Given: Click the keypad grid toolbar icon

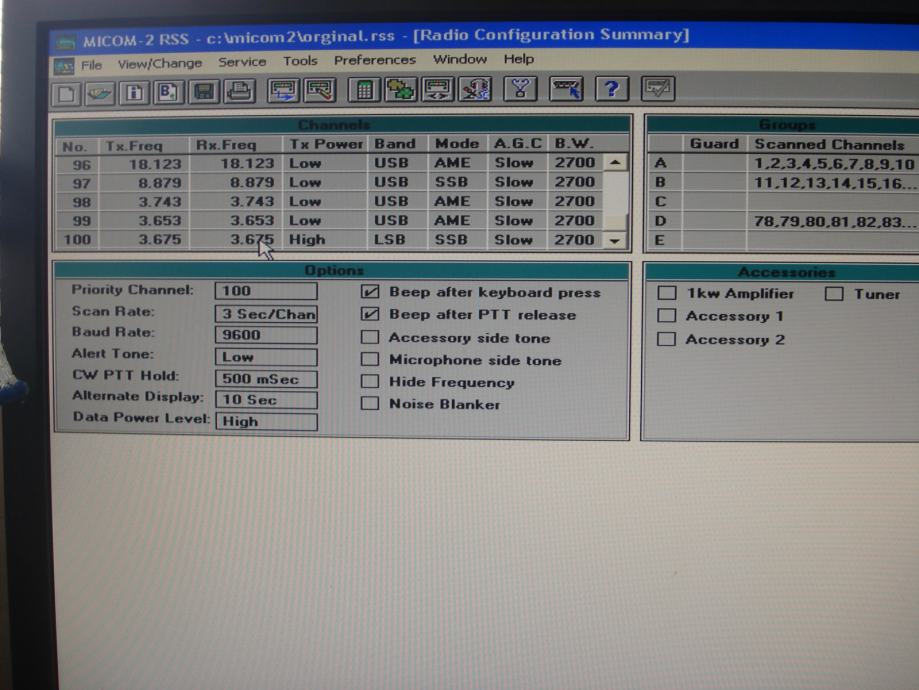Looking at the screenshot, I should (364, 90).
